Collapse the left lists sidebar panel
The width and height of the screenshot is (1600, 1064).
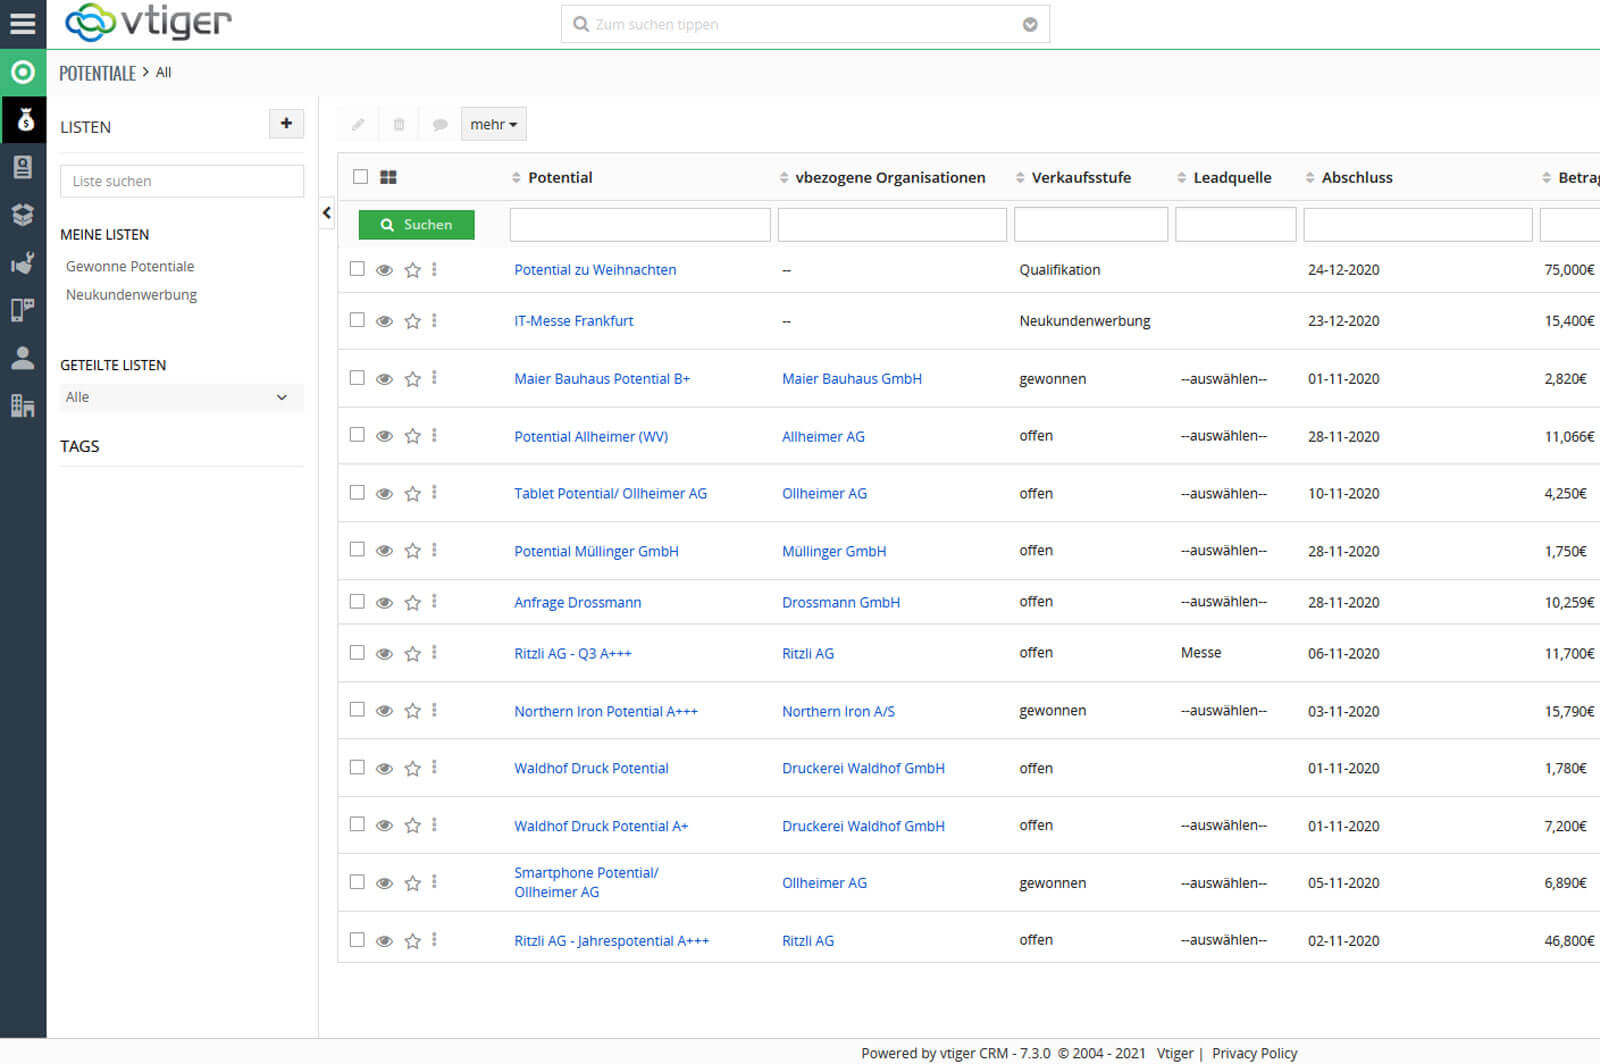(x=326, y=213)
